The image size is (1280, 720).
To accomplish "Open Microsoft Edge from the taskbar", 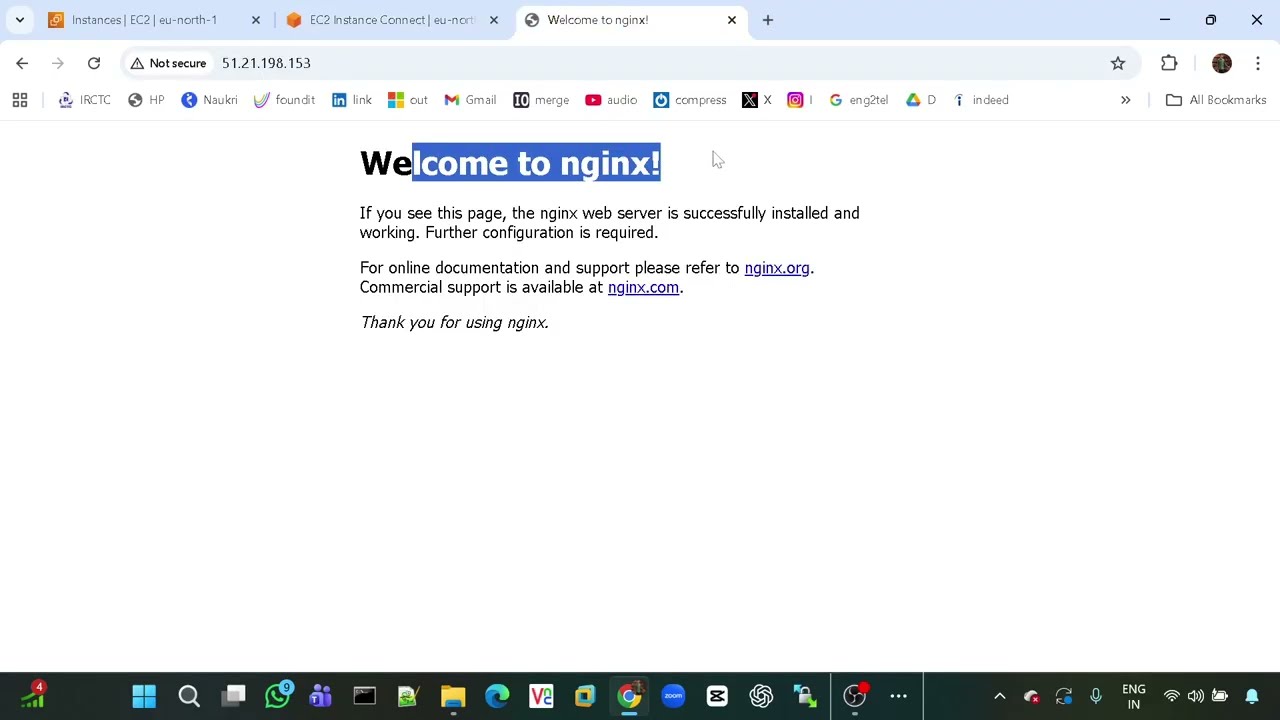I will tap(497, 696).
